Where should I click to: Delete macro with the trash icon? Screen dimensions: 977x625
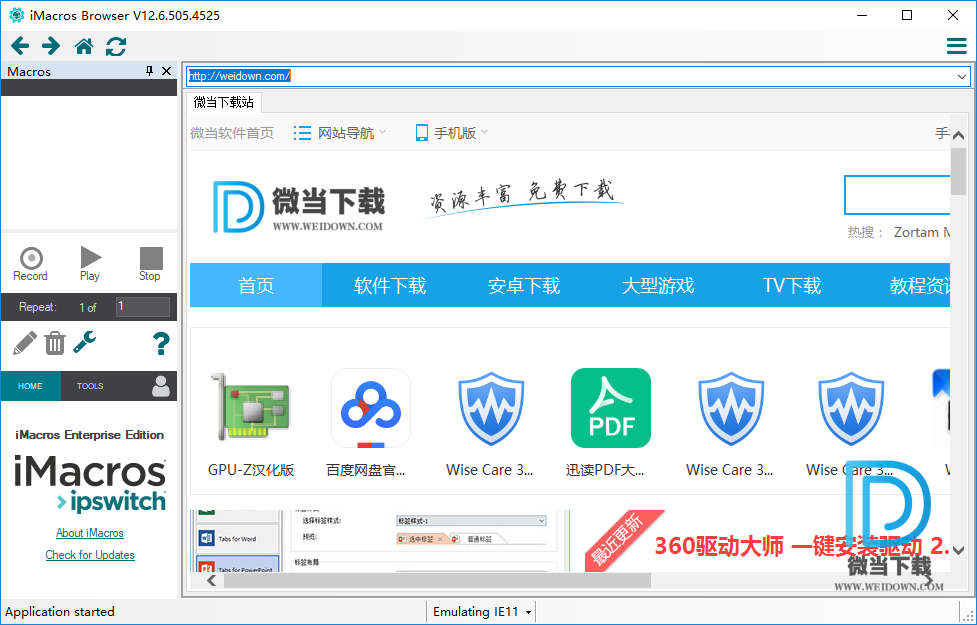coord(55,343)
